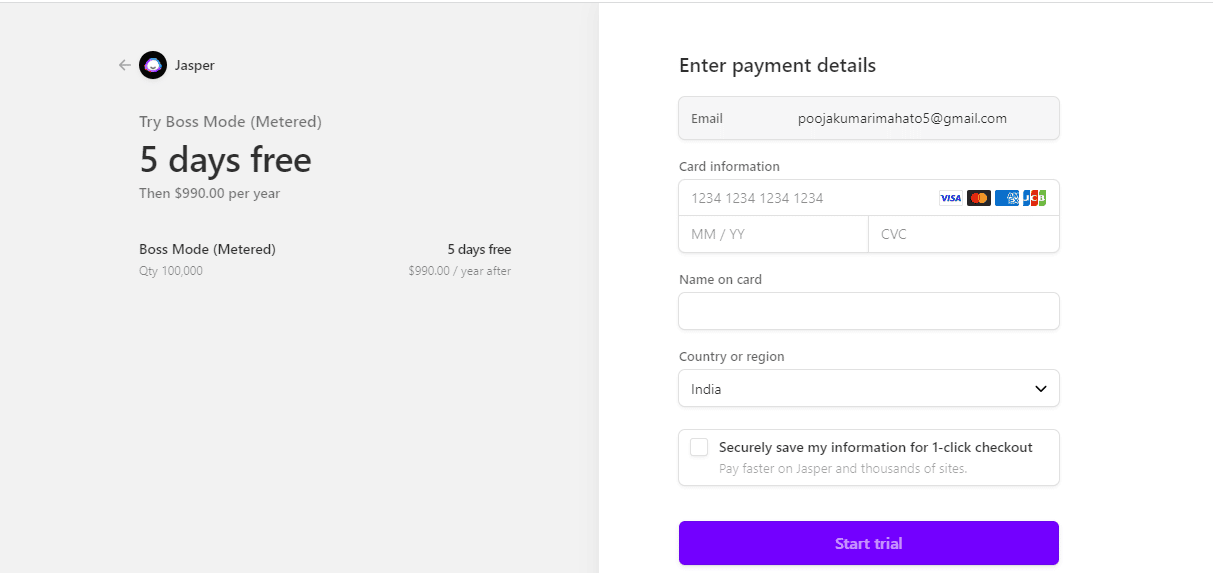The image size is (1213, 573).
Task: Click the back arrow next to Jasper
Action: 124,65
